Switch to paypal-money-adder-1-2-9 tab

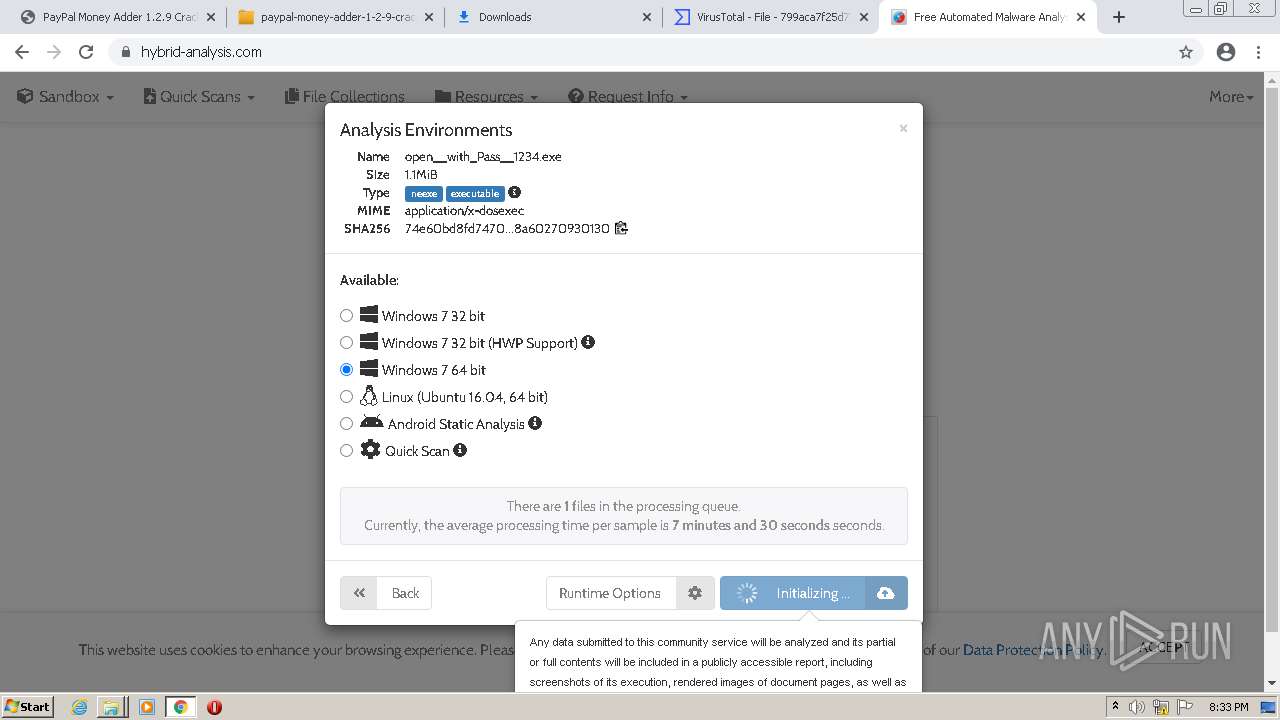click(336, 17)
